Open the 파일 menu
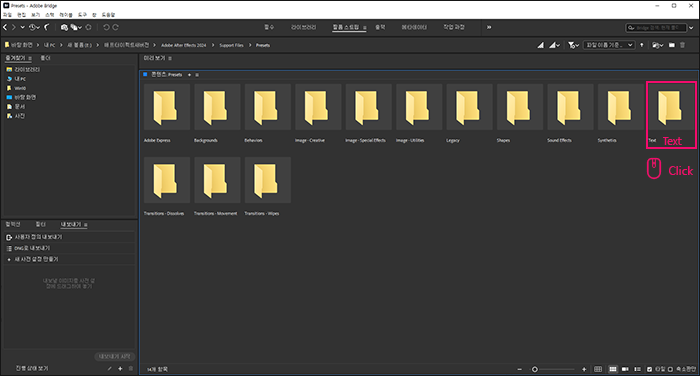 7,15
